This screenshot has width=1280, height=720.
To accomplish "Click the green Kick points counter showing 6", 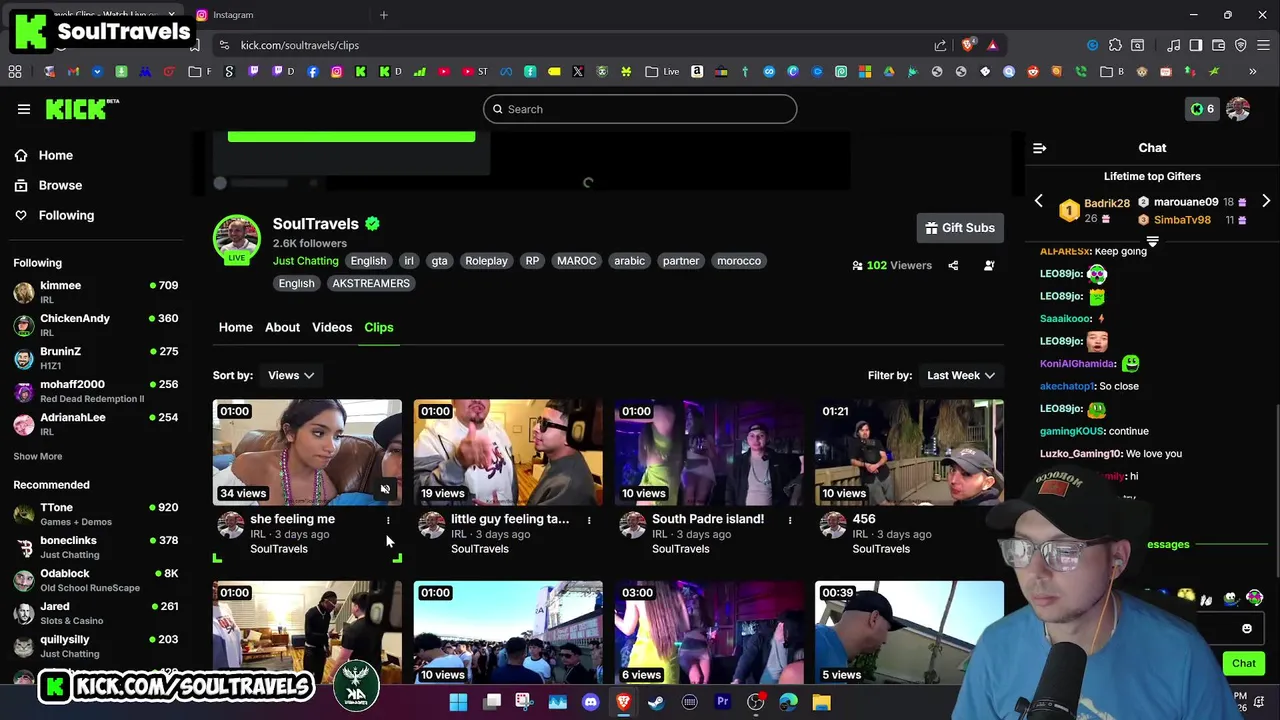I will coord(1202,109).
